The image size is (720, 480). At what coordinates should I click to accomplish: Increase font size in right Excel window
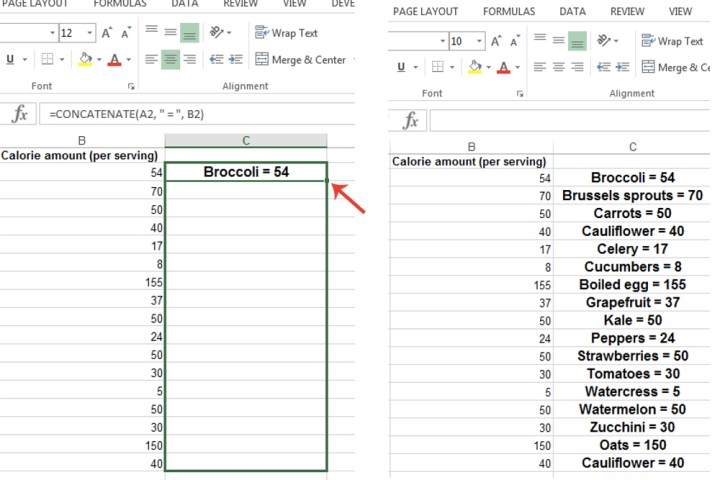(496, 41)
